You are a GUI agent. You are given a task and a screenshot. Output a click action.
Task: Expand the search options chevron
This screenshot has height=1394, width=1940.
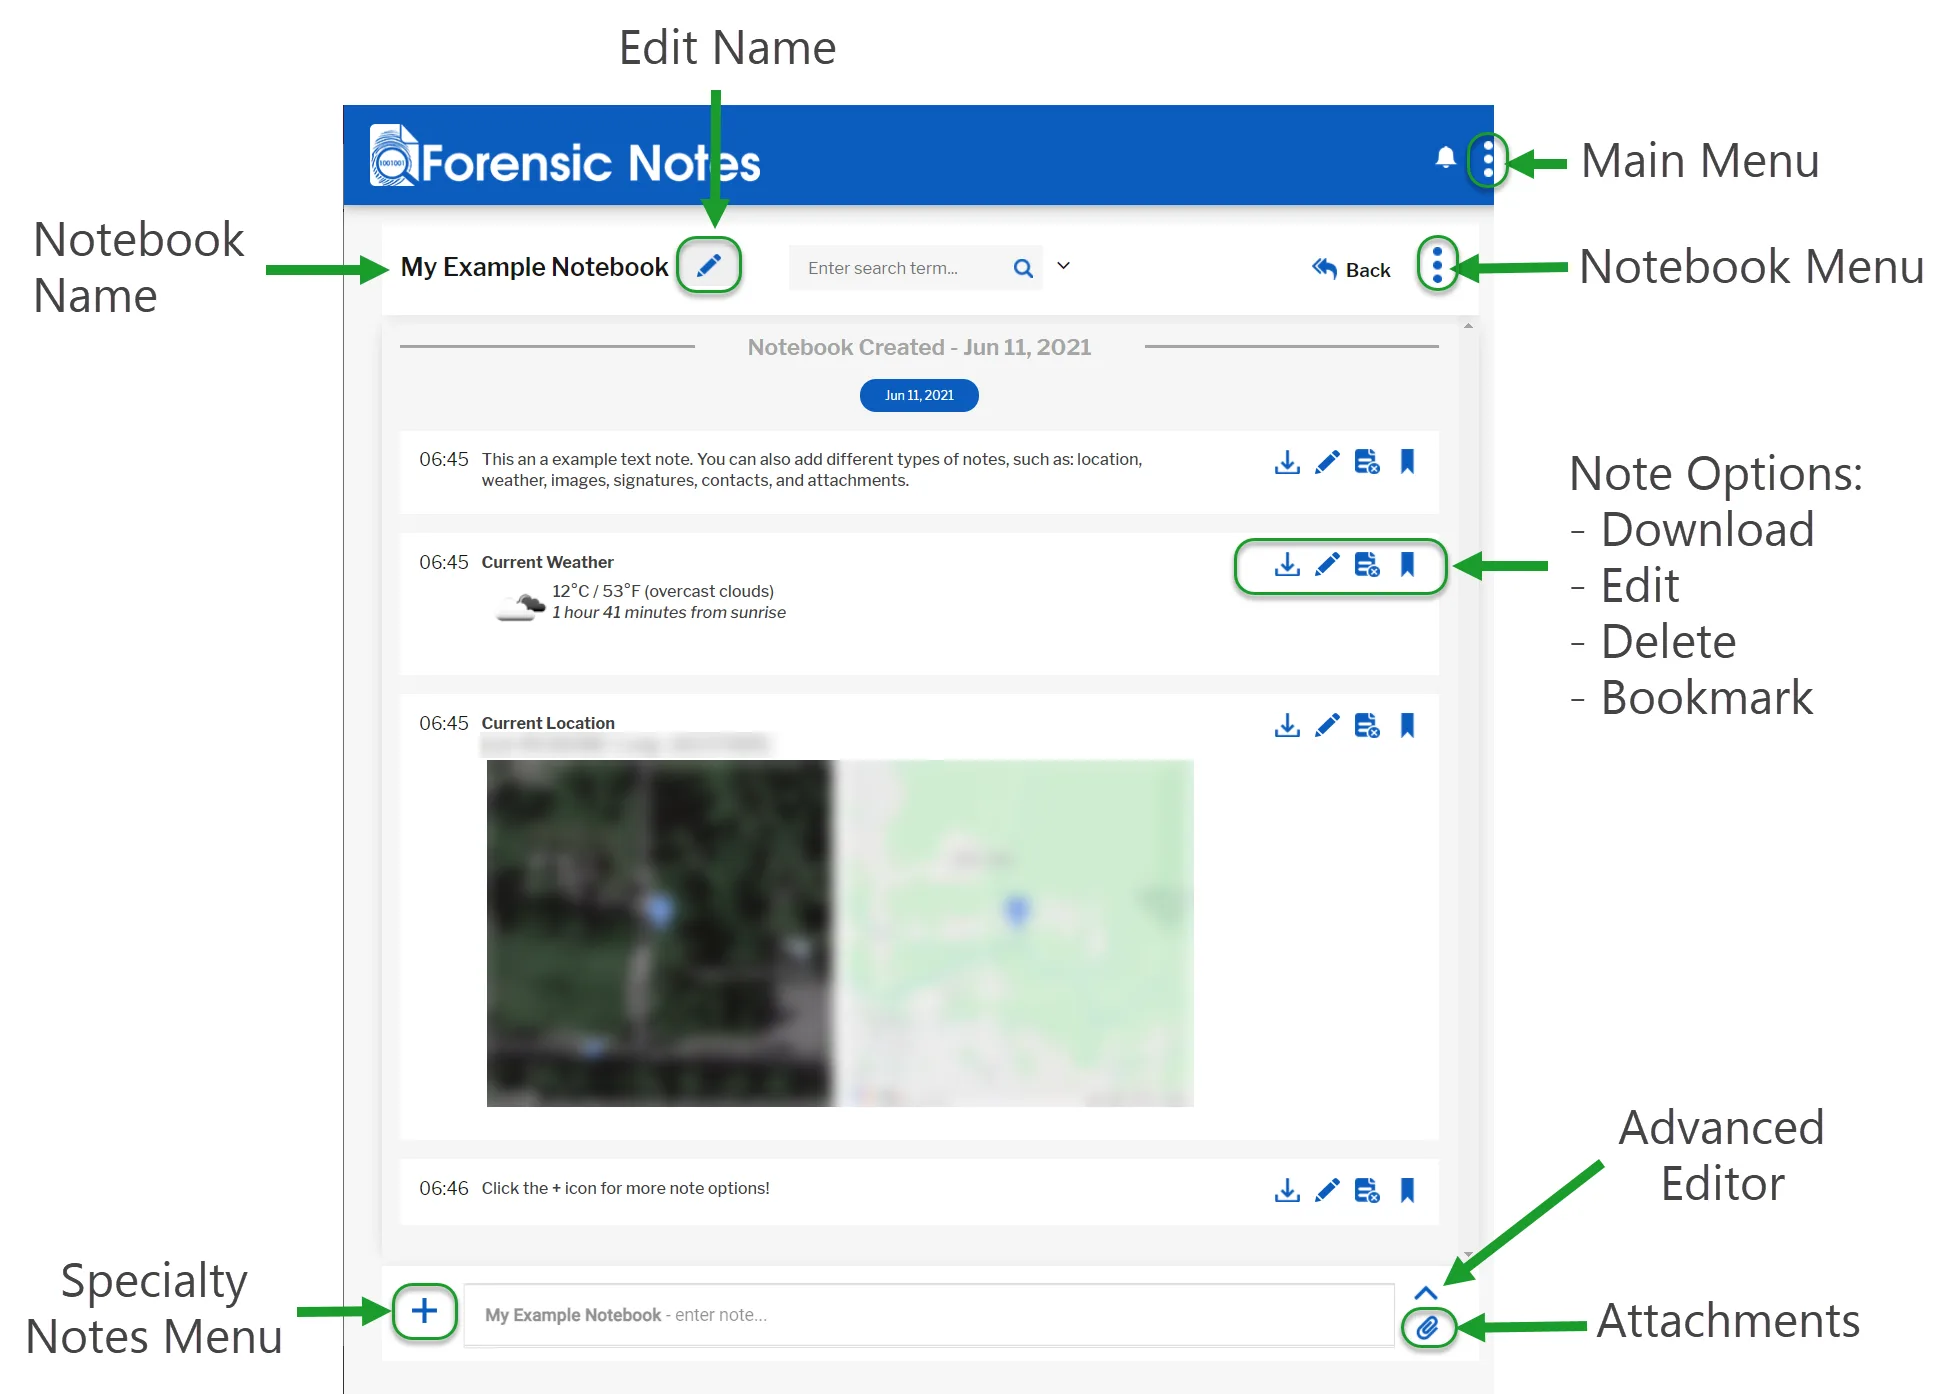[x=1064, y=266]
